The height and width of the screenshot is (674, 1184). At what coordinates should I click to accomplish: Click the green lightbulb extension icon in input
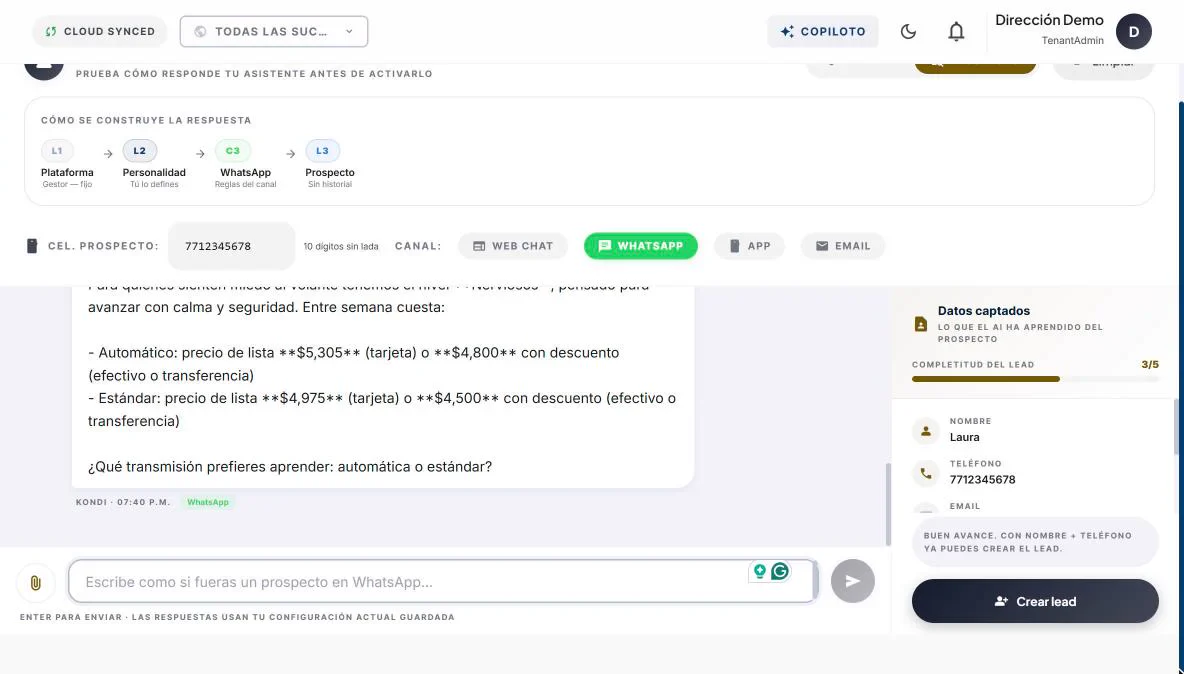tap(760, 571)
